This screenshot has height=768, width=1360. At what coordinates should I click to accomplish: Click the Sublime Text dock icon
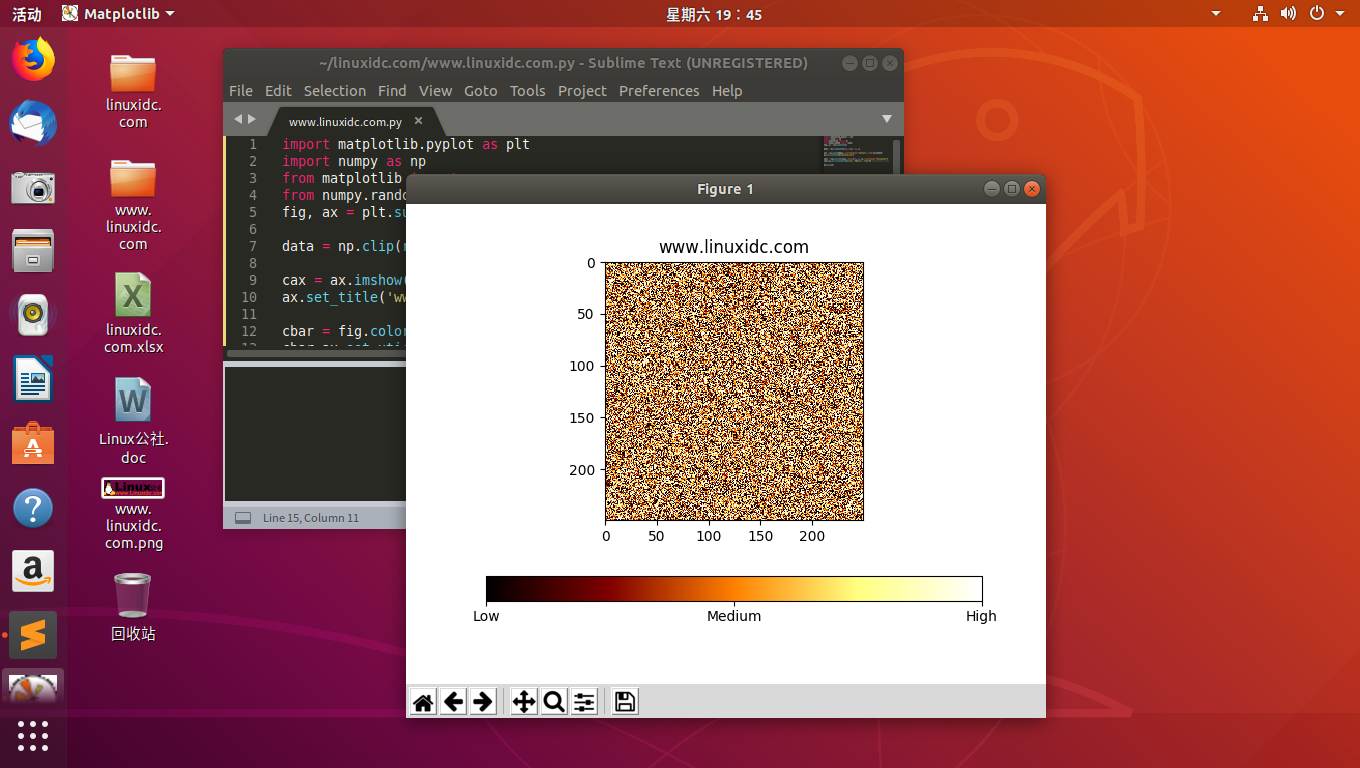tap(33, 635)
